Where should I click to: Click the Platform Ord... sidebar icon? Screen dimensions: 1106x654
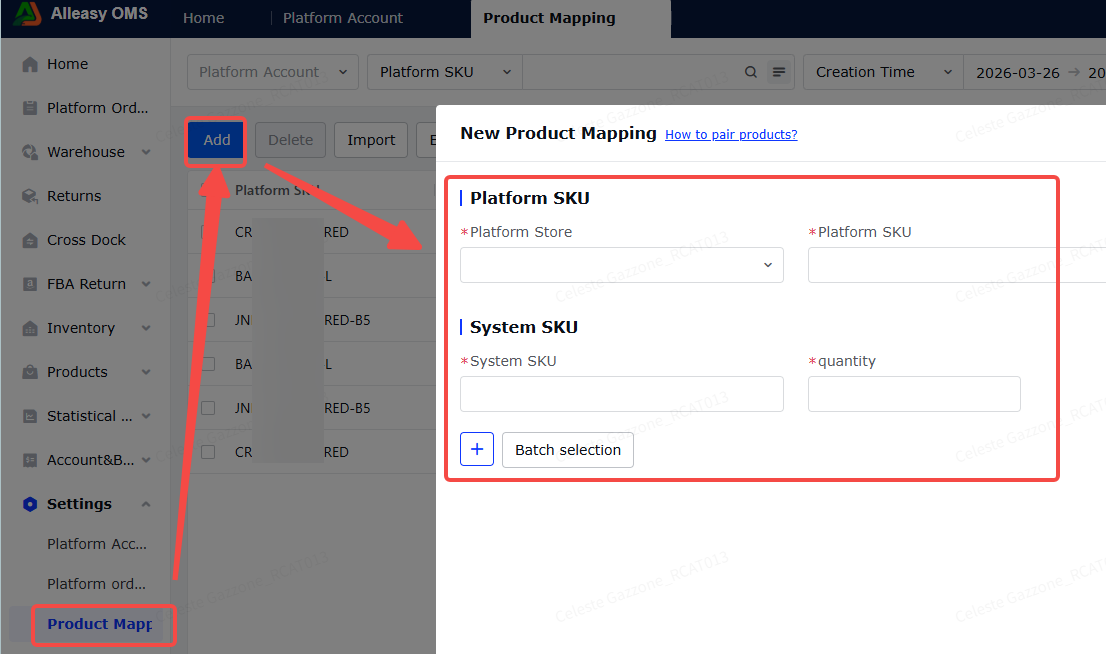tap(30, 108)
